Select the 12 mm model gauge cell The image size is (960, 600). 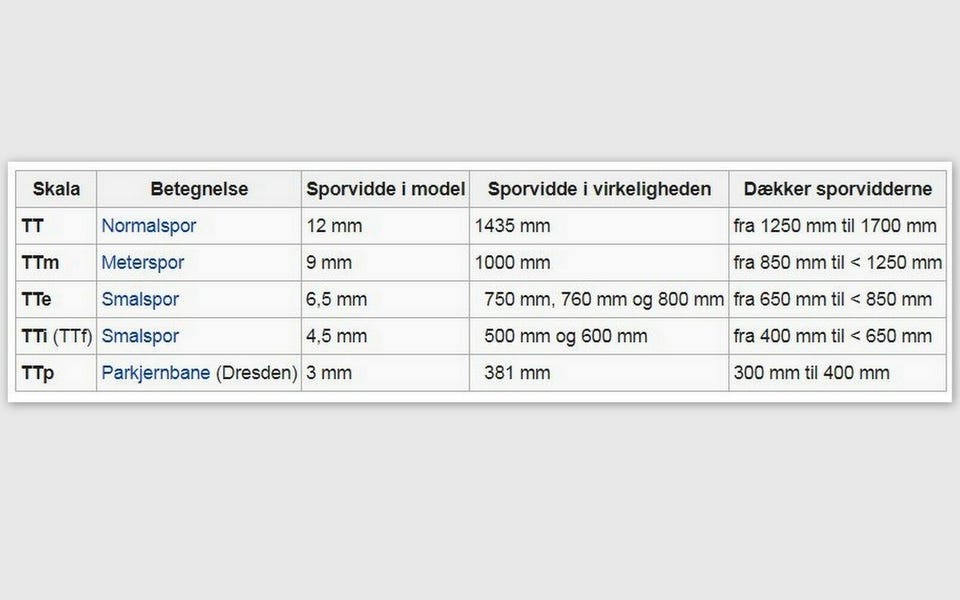click(x=334, y=226)
